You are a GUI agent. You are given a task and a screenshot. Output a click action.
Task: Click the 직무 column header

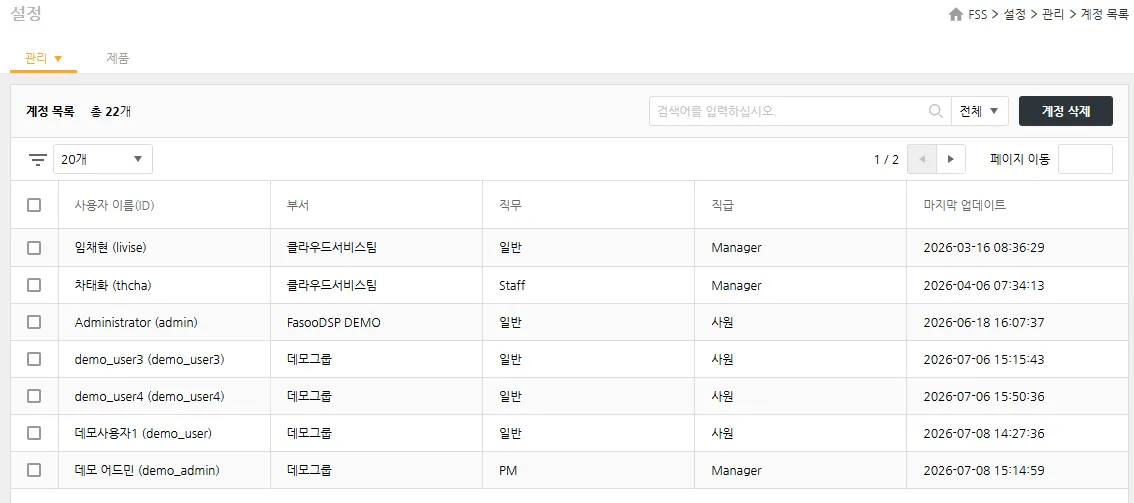pyautogui.click(x=511, y=205)
